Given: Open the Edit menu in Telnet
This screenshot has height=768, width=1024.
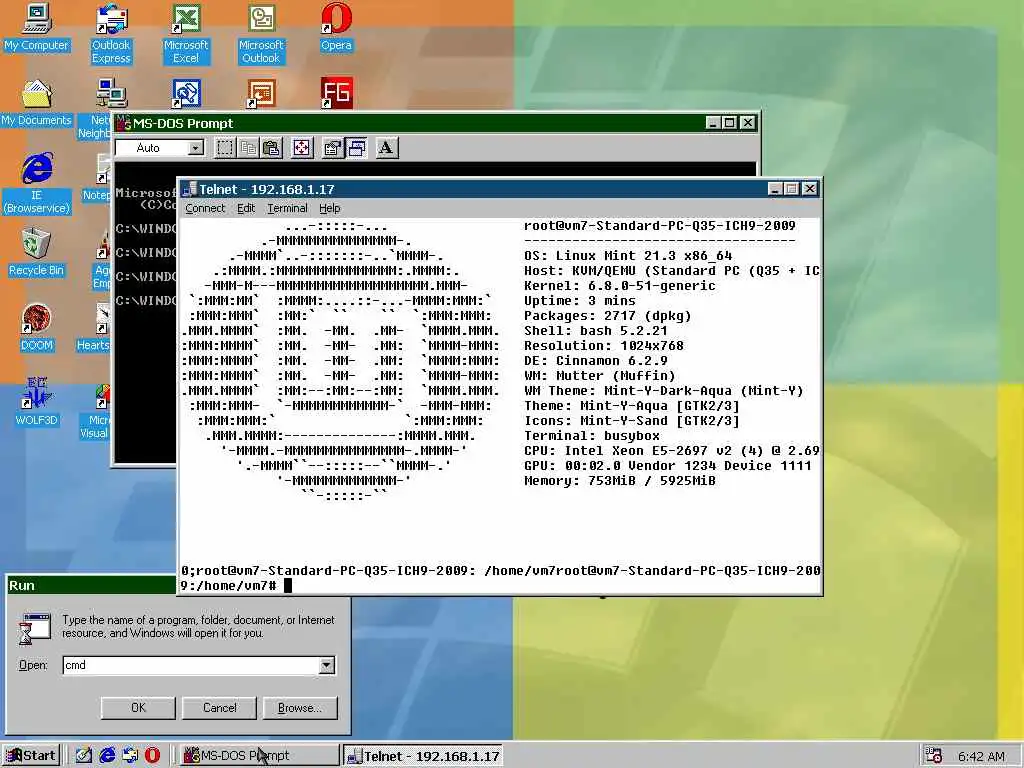Looking at the screenshot, I should point(246,208).
